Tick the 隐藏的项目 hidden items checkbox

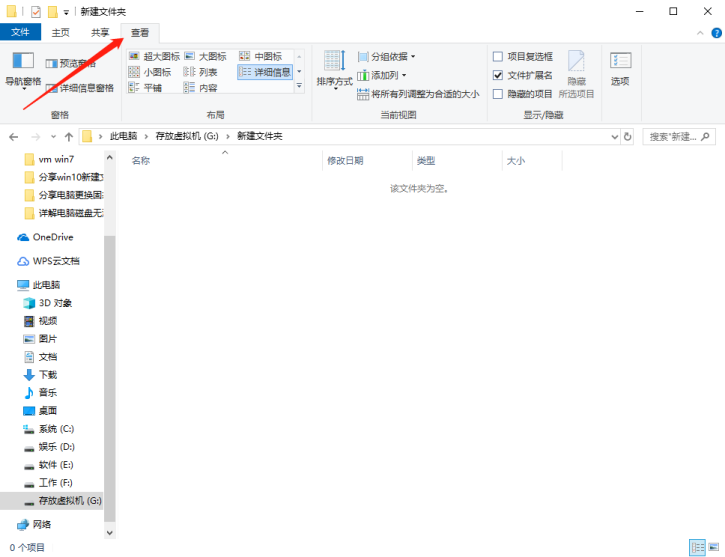pyautogui.click(x=498, y=94)
